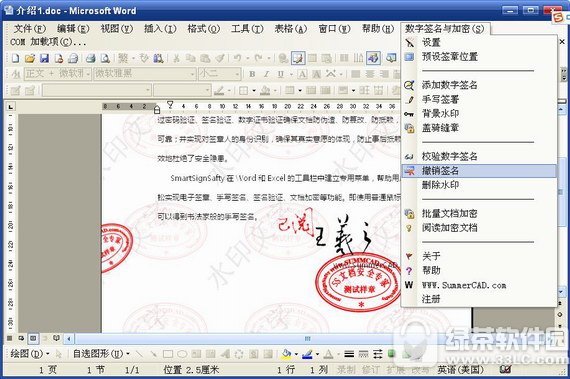Open Dash Style options in Drawing toolbar
570x379 pixels.
click(363, 354)
